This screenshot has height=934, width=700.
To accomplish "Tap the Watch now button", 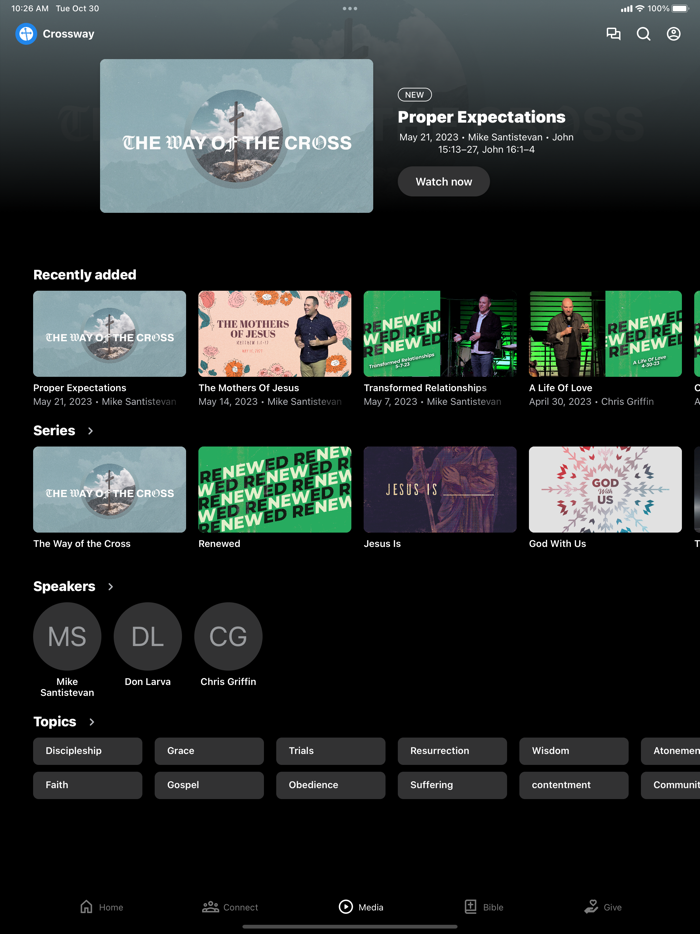I will tap(444, 182).
